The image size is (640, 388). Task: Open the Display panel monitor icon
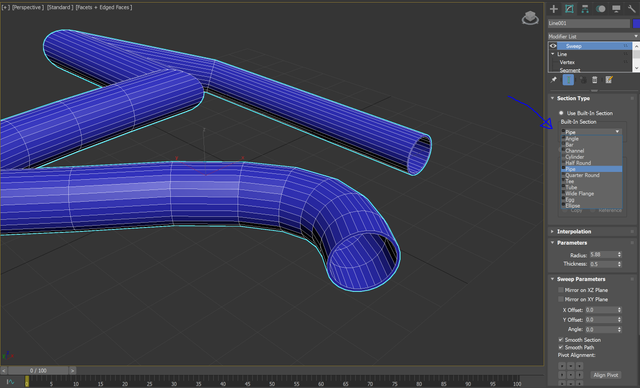click(616, 9)
